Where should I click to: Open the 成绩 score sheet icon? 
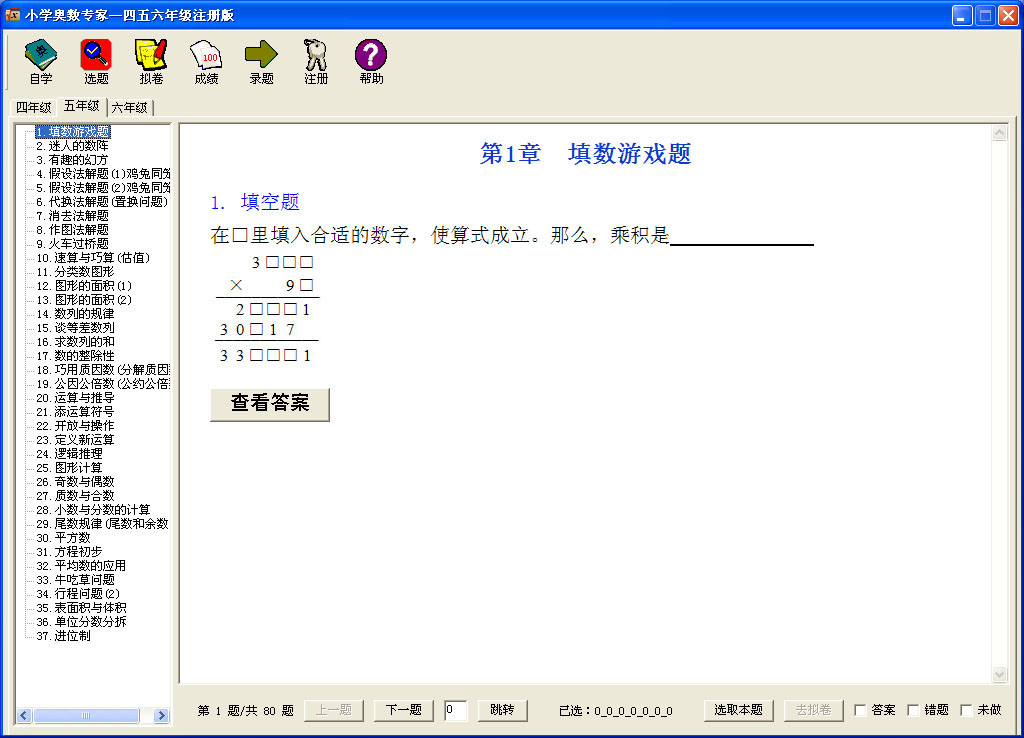click(x=206, y=55)
